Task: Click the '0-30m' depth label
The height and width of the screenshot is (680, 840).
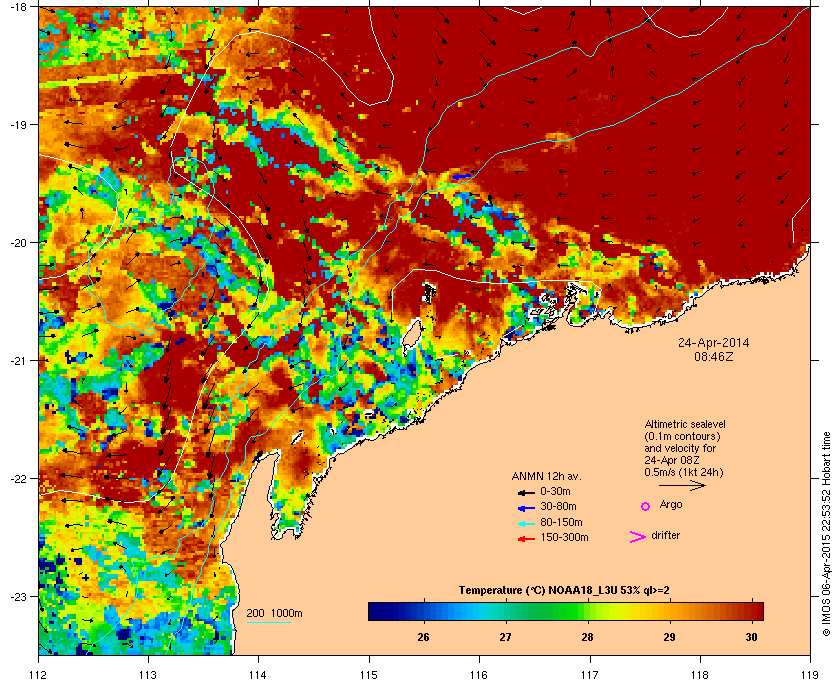Action: tap(555, 491)
